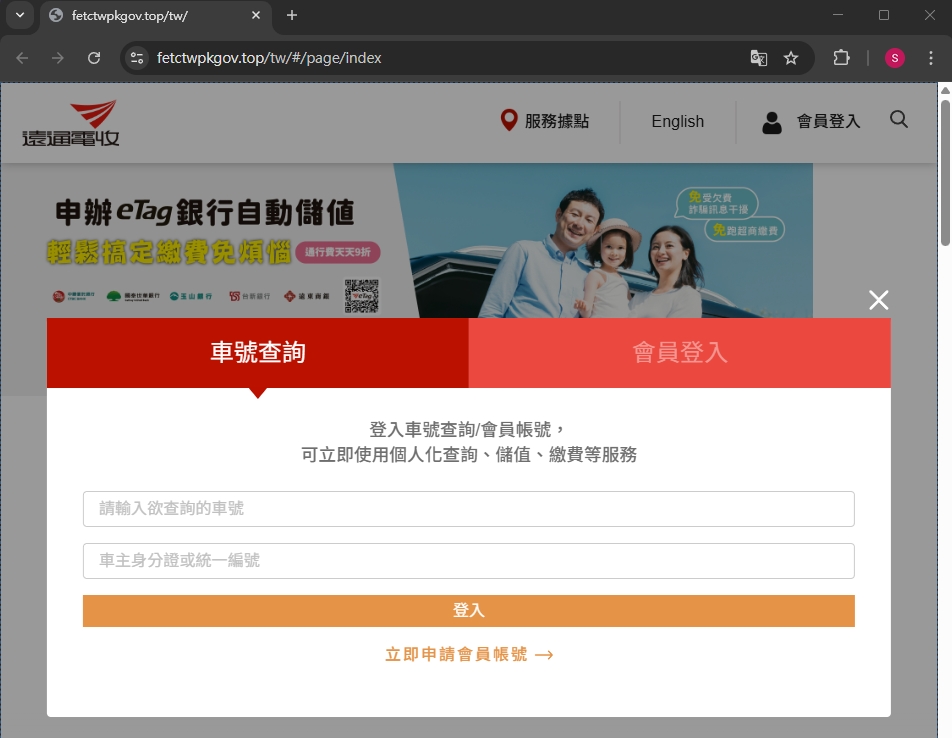Click the page vertical scrollbar thumb
The height and width of the screenshot is (738, 952).
click(x=945, y=173)
